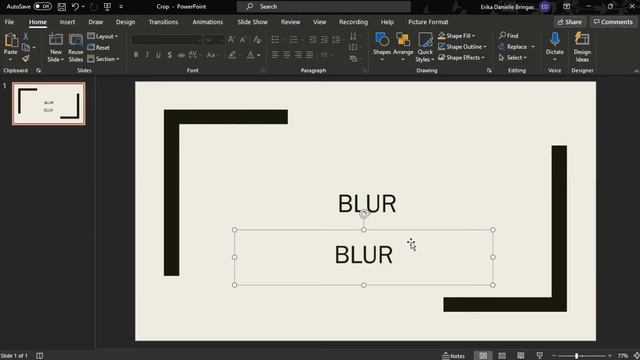The height and width of the screenshot is (360, 640).
Task: Open the Shapes gallery
Action: (x=382, y=47)
